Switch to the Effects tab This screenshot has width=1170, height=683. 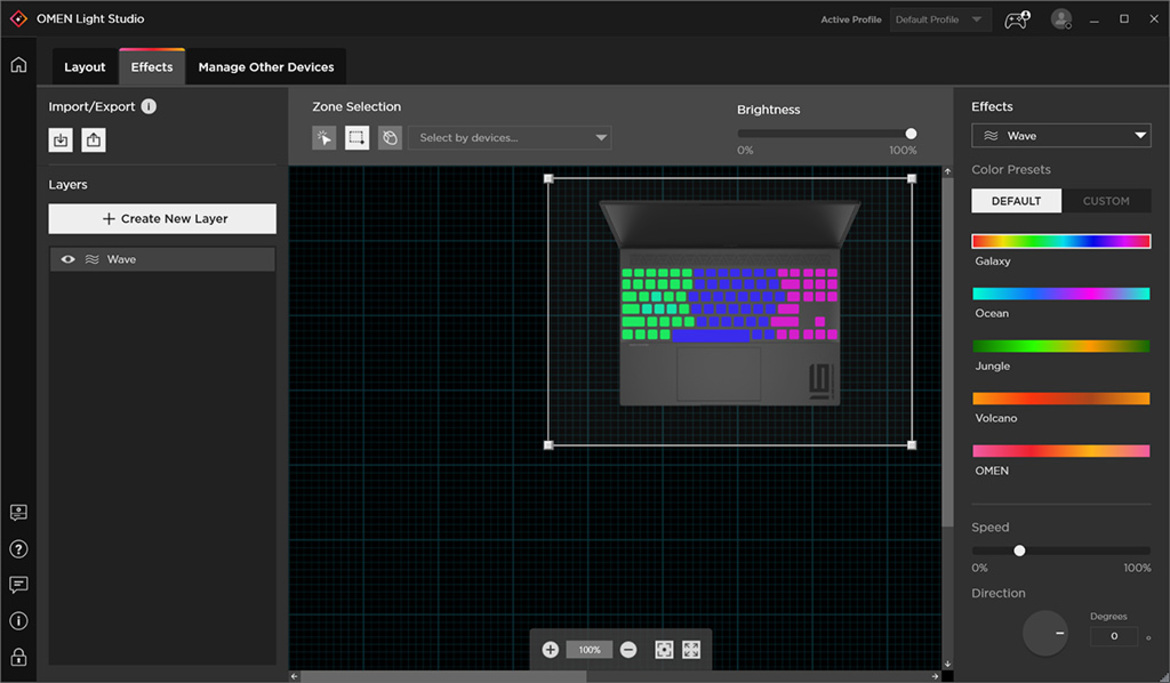tap(152, 67)
